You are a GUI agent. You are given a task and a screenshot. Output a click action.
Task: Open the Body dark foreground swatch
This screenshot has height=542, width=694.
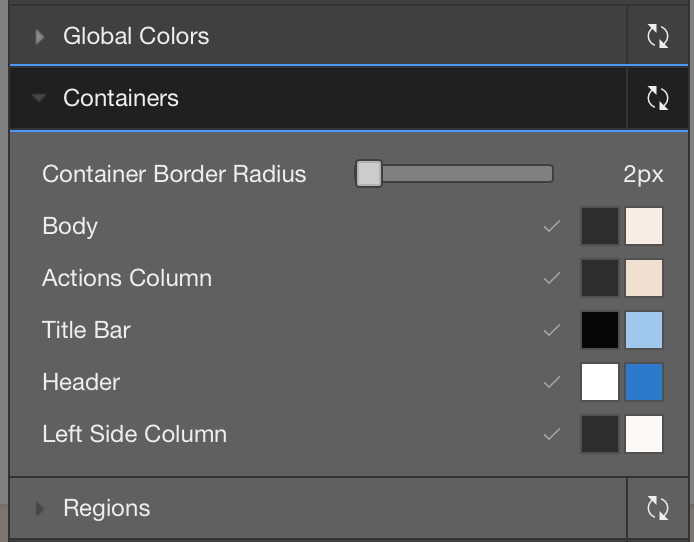point(600,226)
